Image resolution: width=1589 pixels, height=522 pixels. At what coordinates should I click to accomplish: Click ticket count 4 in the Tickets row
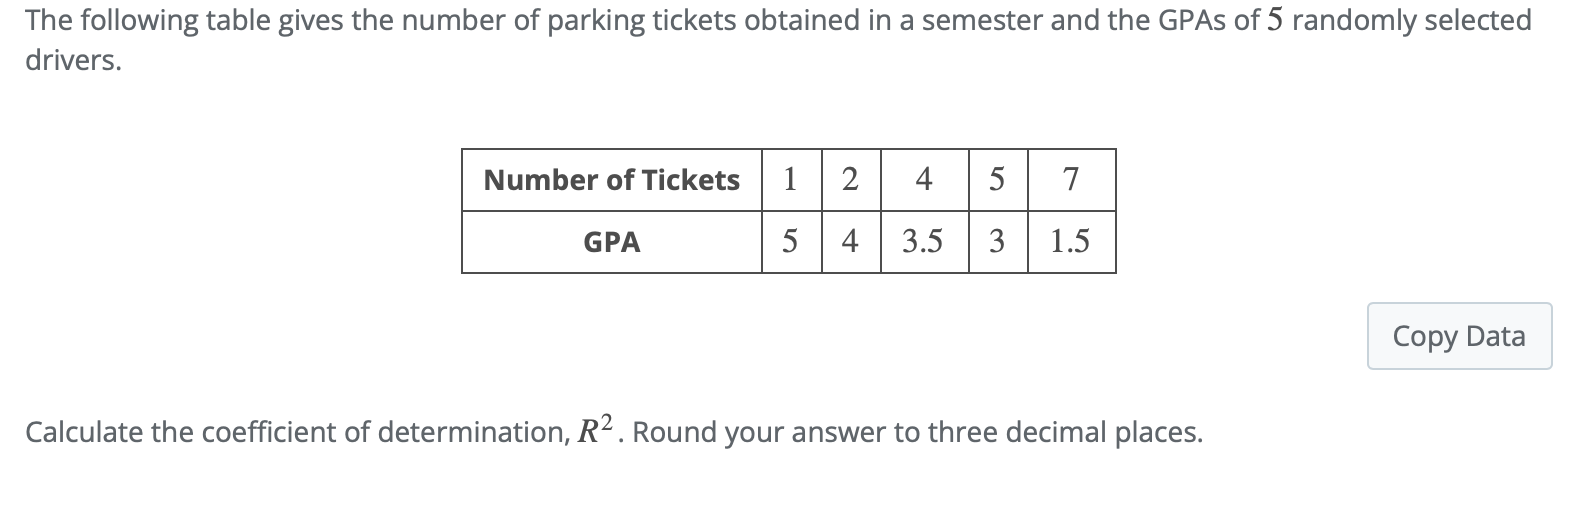[x=924, y=180]
